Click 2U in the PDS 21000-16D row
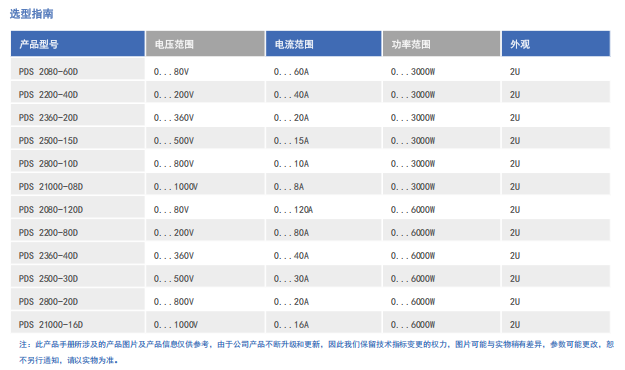Viewport: 625px width, 370px height. [x=515, y=325]
